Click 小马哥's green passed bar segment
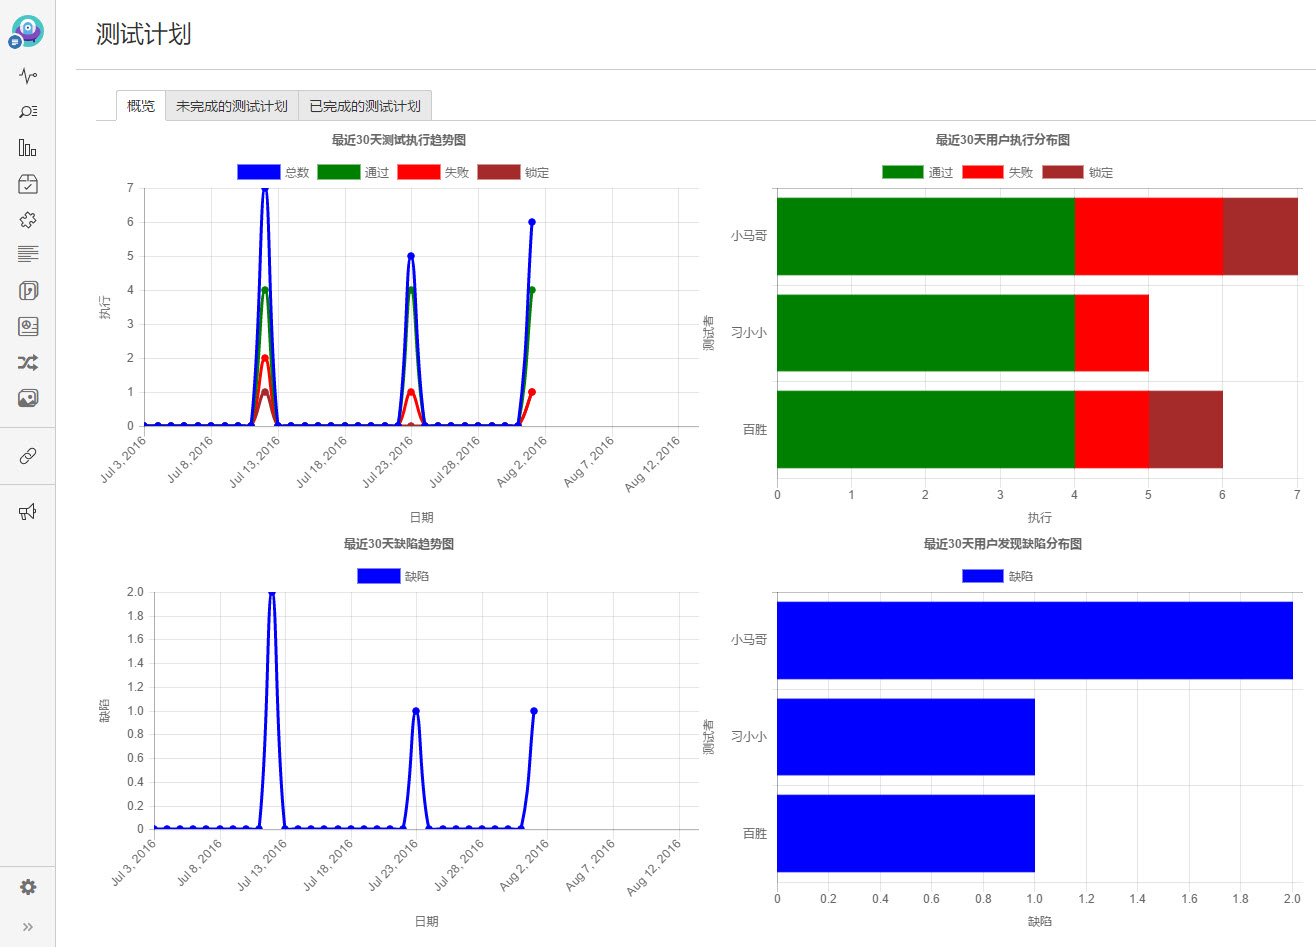Screen dimensions: 1316x947 click(x=926, y=236)
